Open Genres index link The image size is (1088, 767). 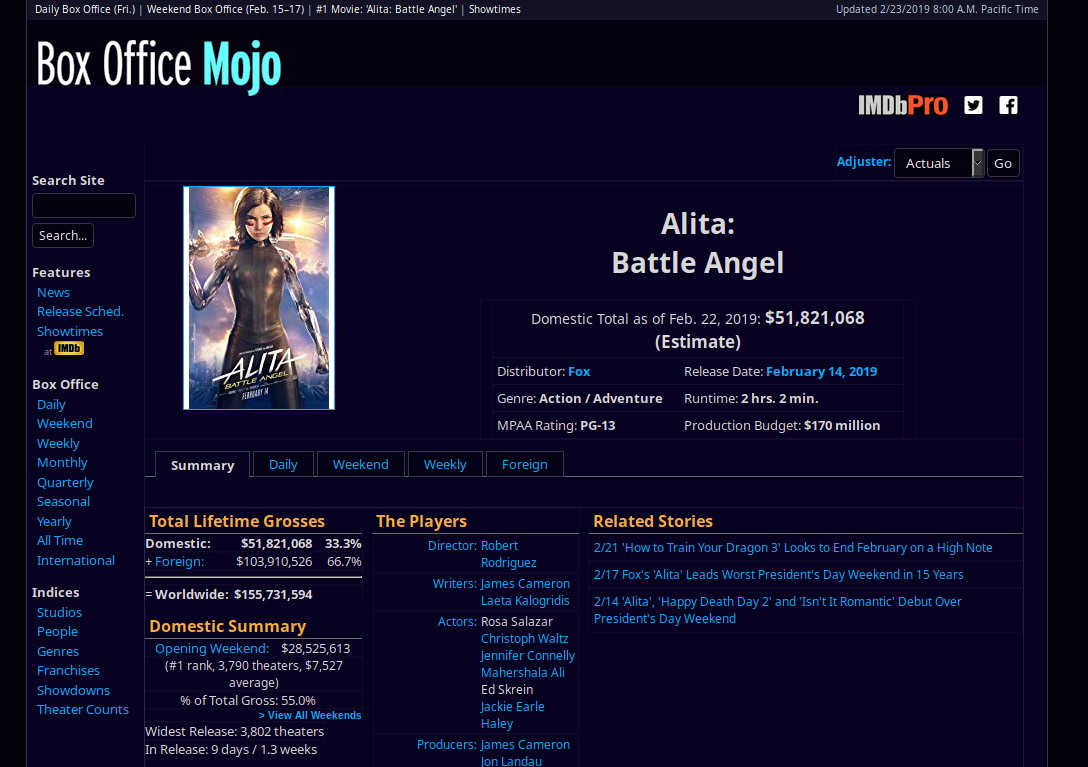pos(58,651)
